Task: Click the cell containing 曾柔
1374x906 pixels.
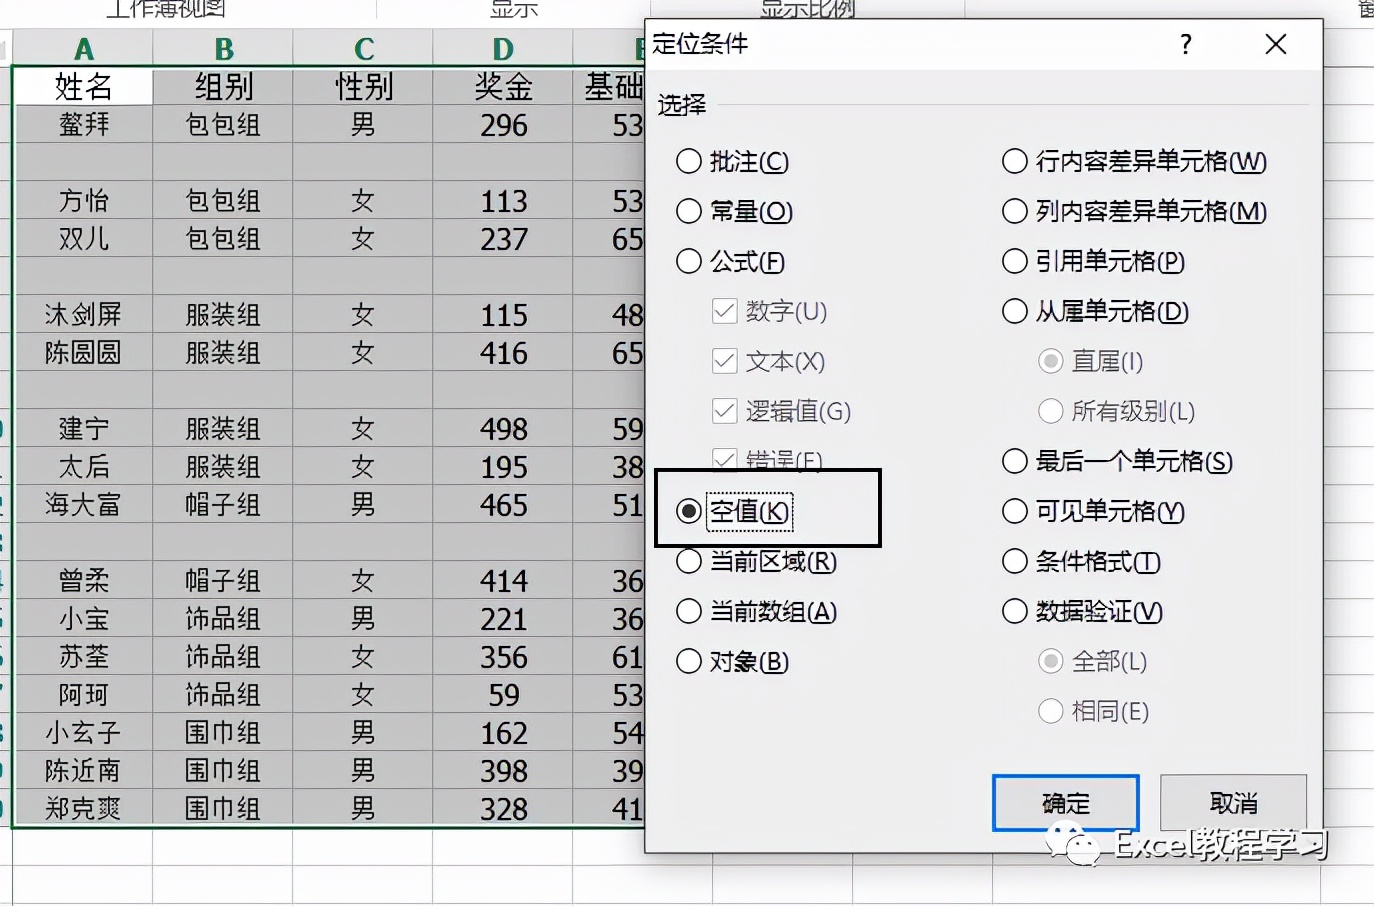Action: point(83,581)
